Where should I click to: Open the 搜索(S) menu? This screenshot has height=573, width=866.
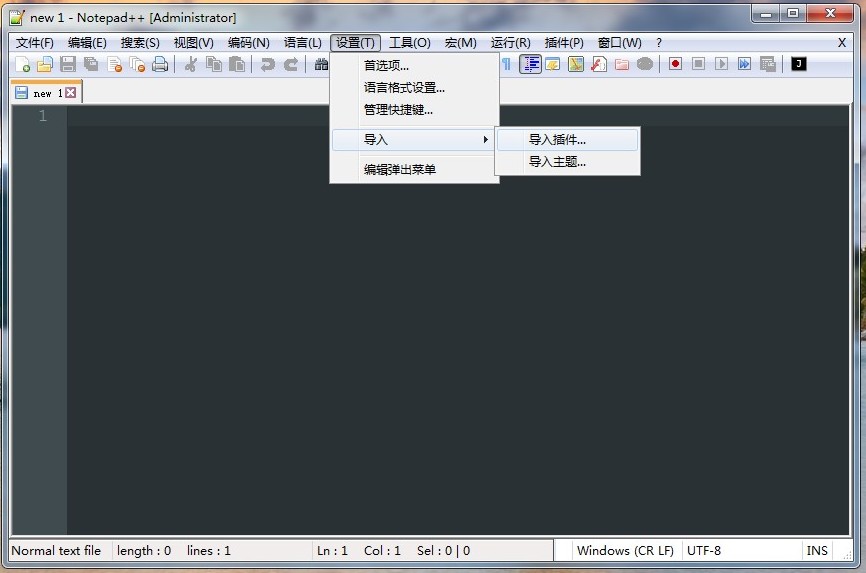pyautogui.click(x=140, y=43)
